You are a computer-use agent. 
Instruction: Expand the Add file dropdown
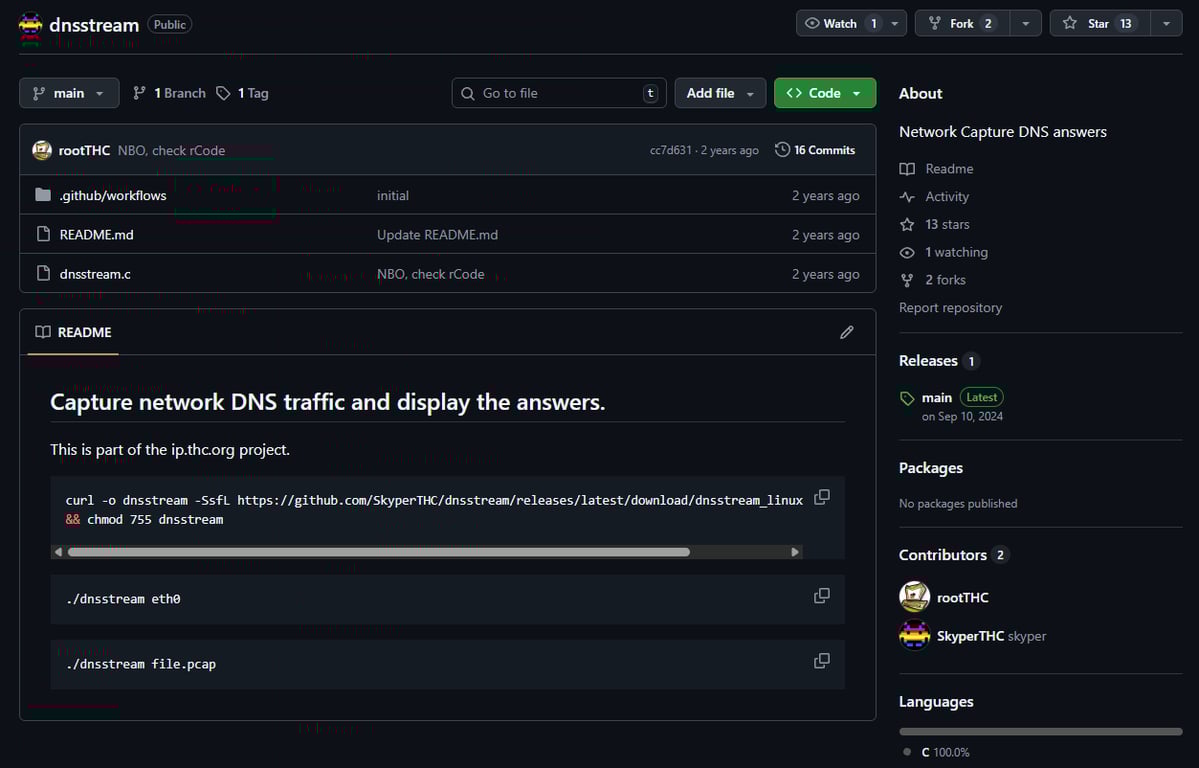click(720, 92)
